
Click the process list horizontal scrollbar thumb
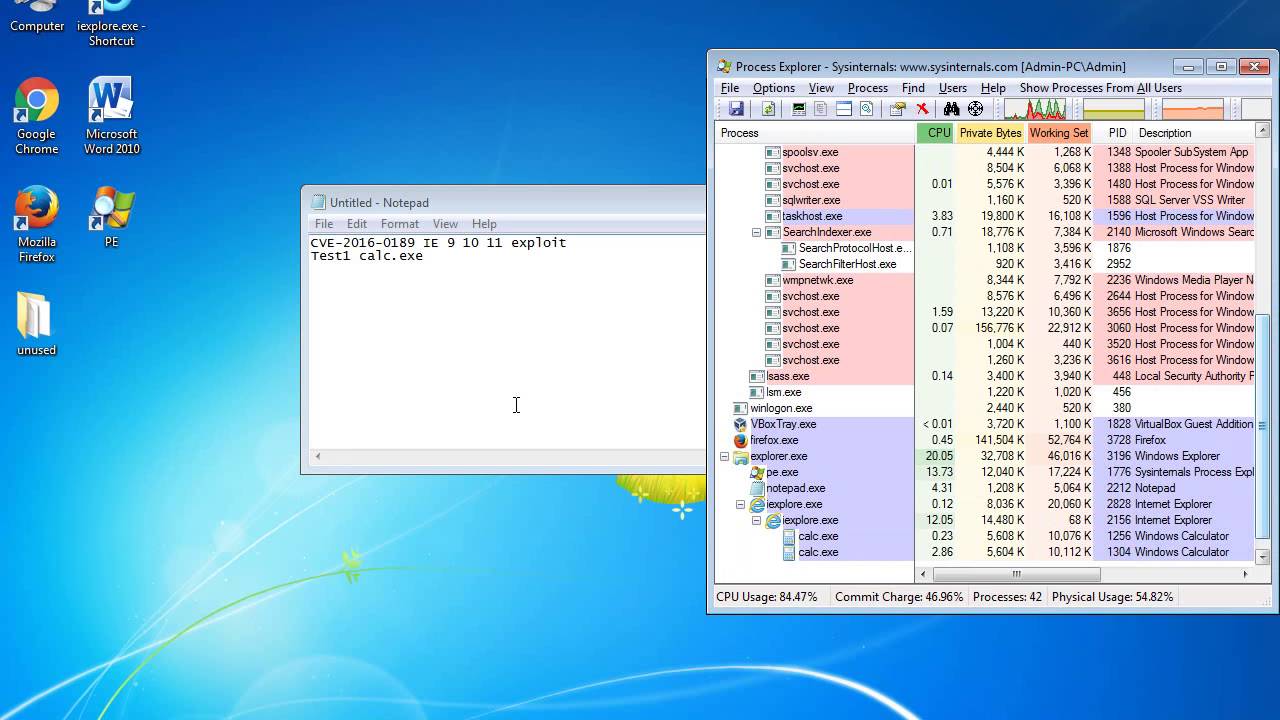(1016, 574)
